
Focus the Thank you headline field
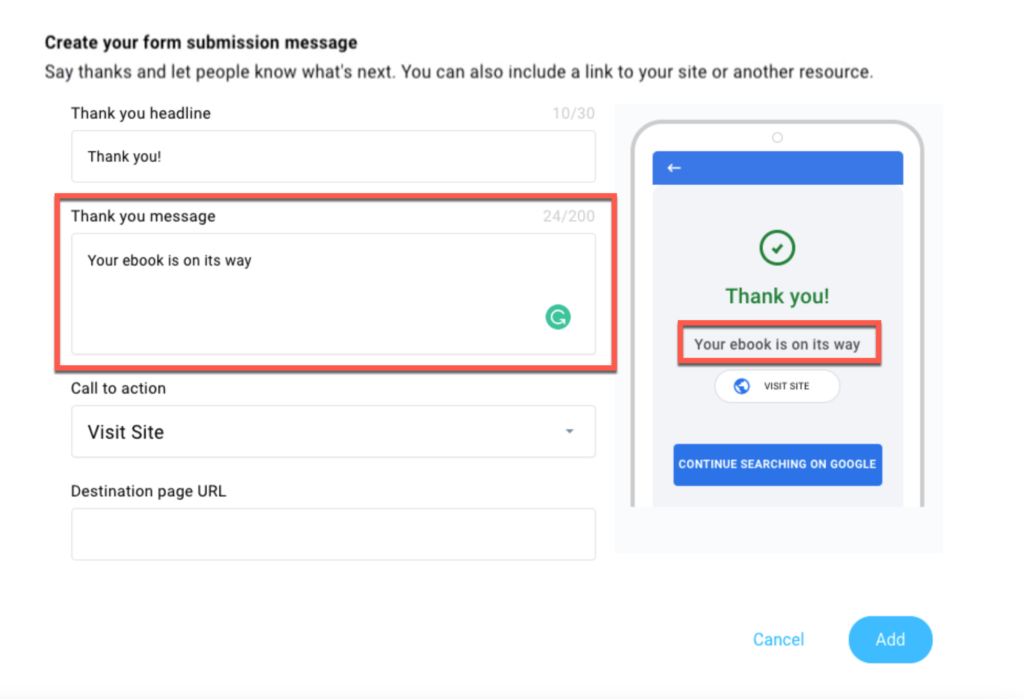click(333, 156)
